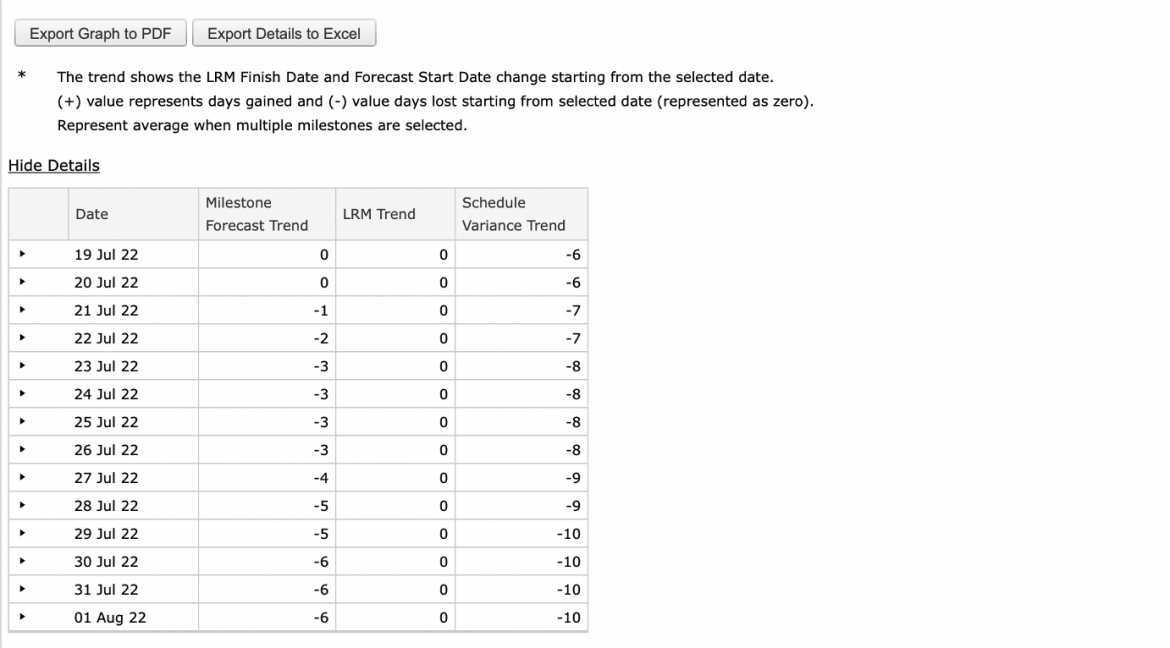Expand the 25 Jul 22 row

22,421
